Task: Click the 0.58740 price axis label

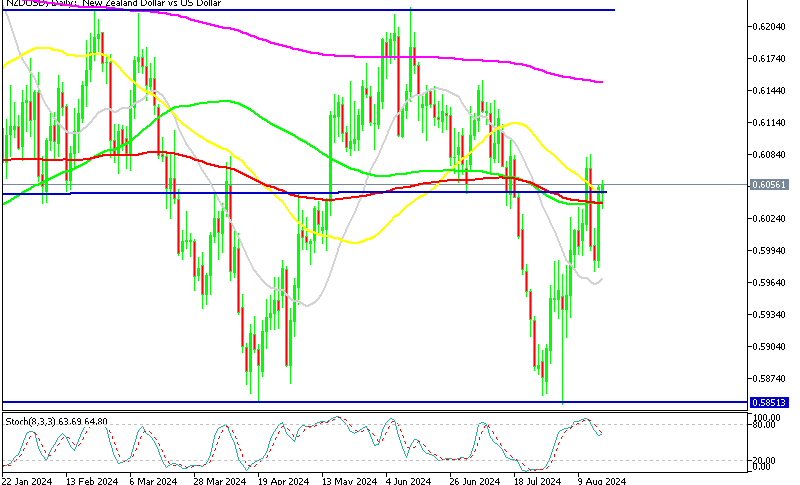Action: [x=770, y=379]
